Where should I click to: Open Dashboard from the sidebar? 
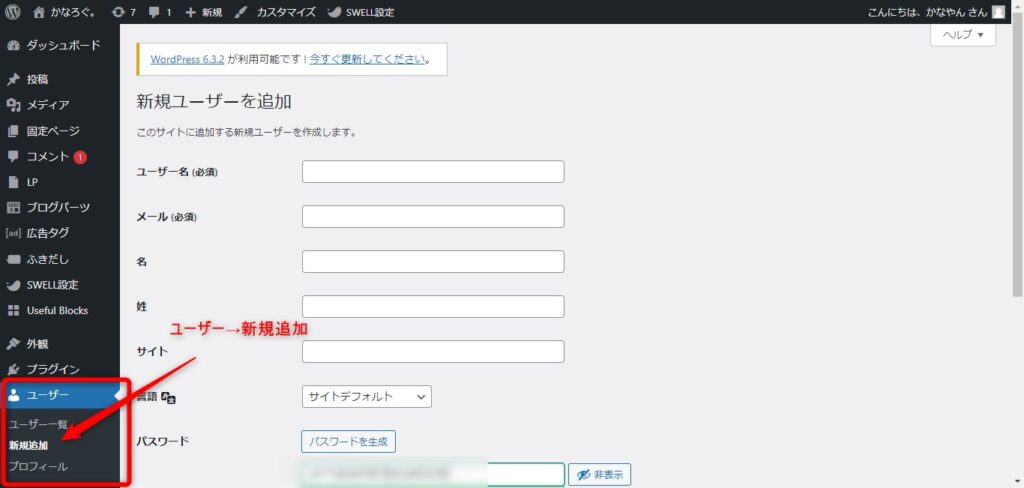(x=60, y=46)
